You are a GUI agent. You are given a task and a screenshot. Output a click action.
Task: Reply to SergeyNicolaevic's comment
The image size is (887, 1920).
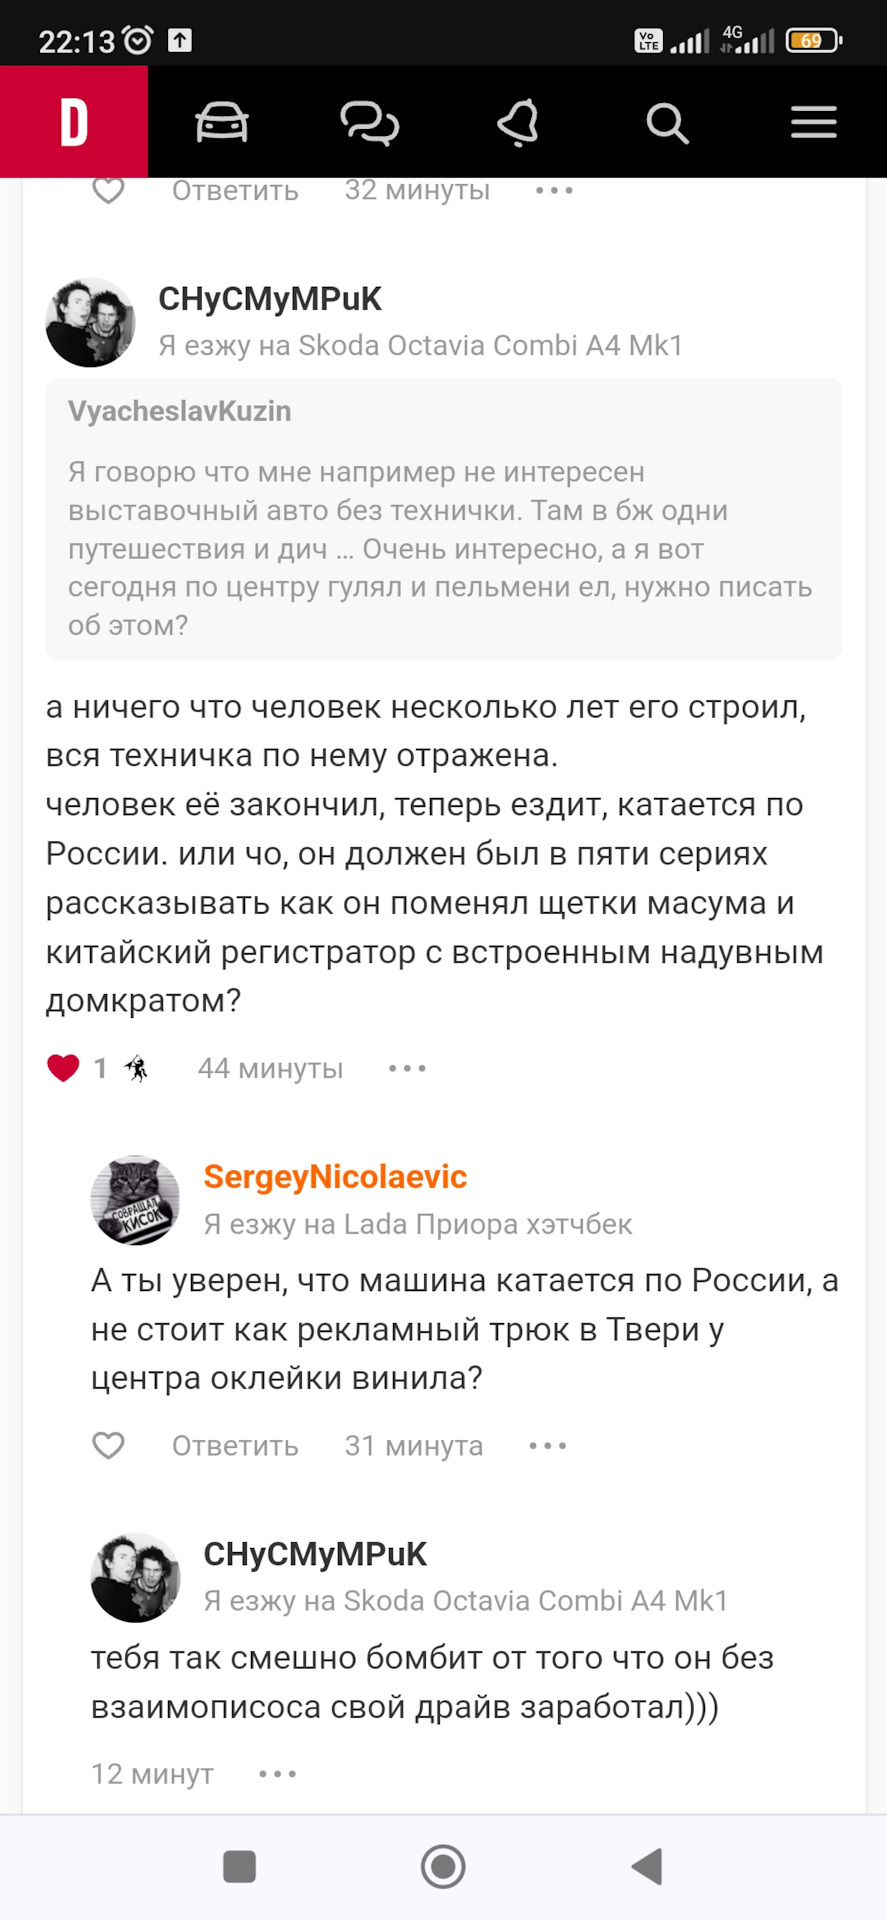[x=235, y=1445]
